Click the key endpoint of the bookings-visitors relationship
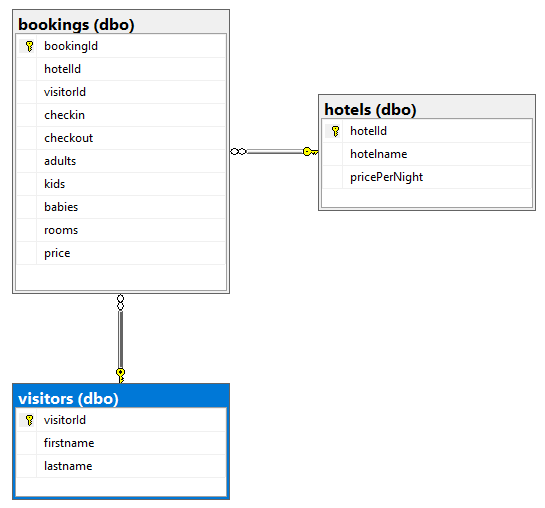The image size is (545, 508). [120, 376]
